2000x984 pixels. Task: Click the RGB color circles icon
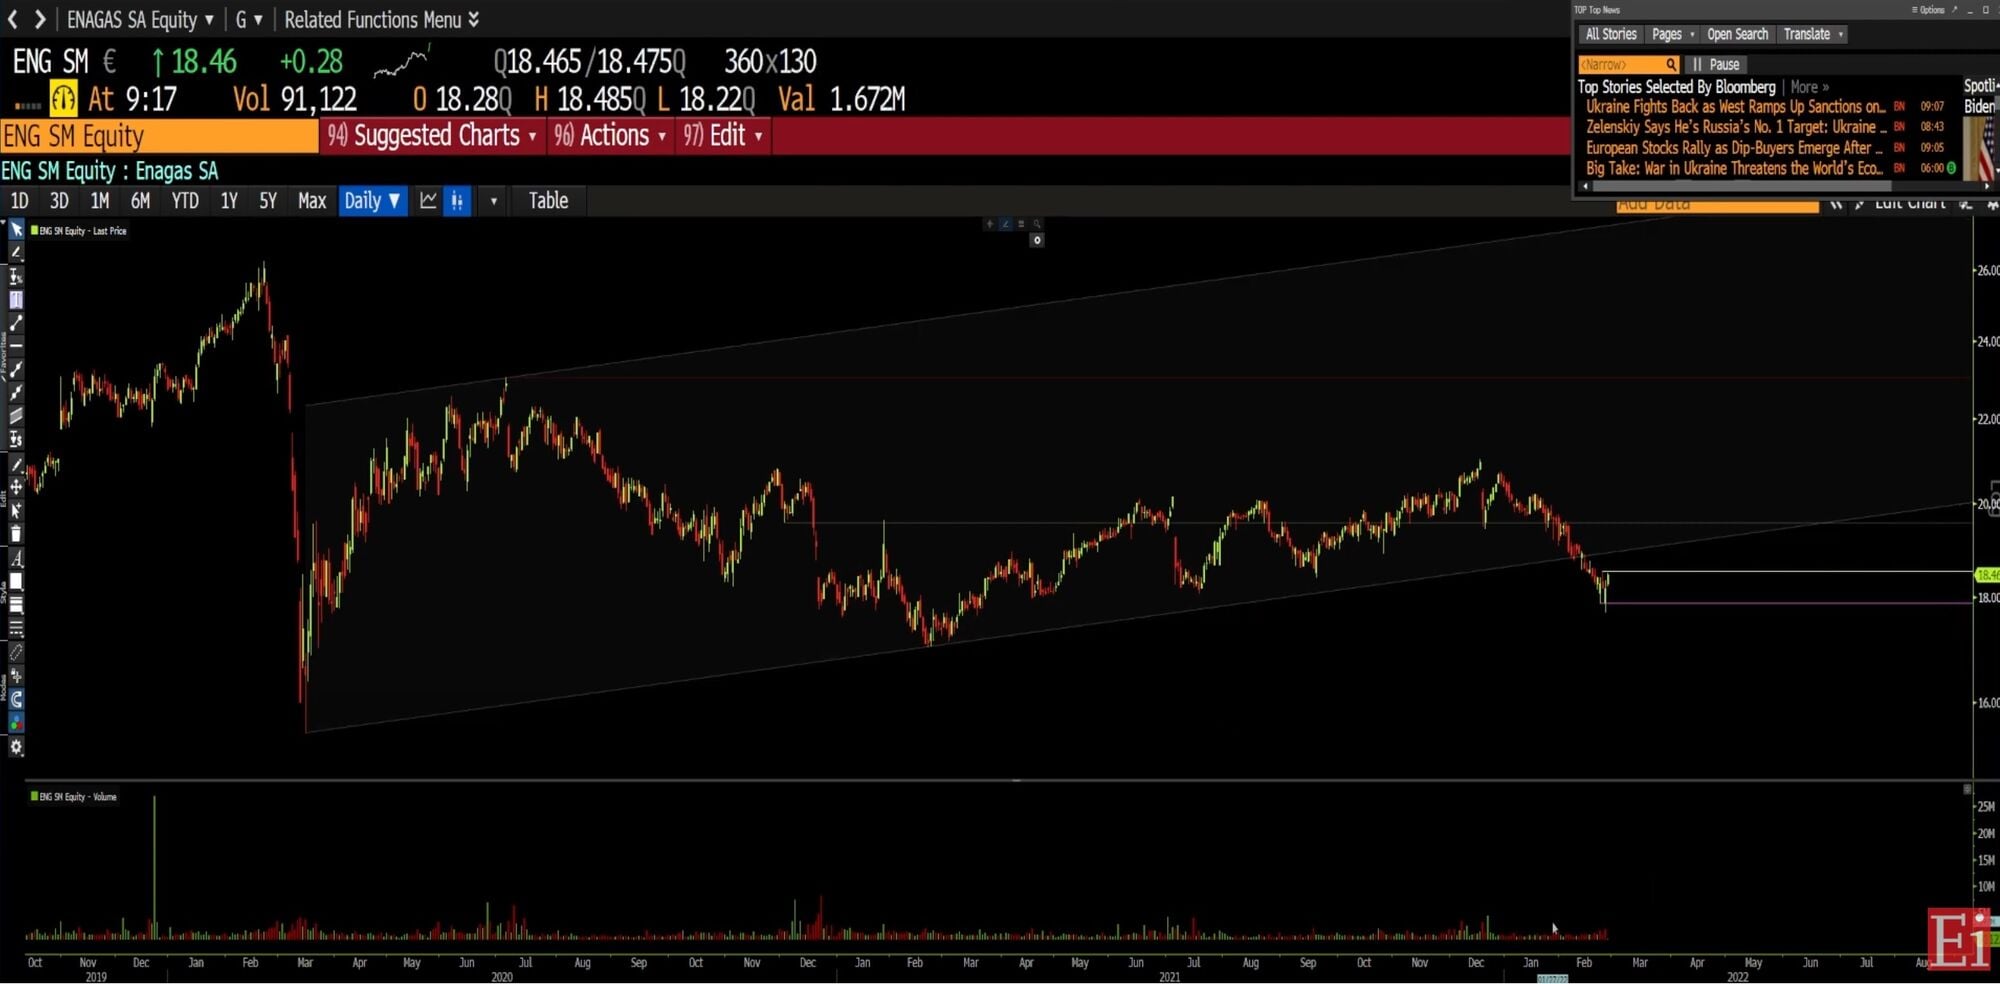click(16, 722)
